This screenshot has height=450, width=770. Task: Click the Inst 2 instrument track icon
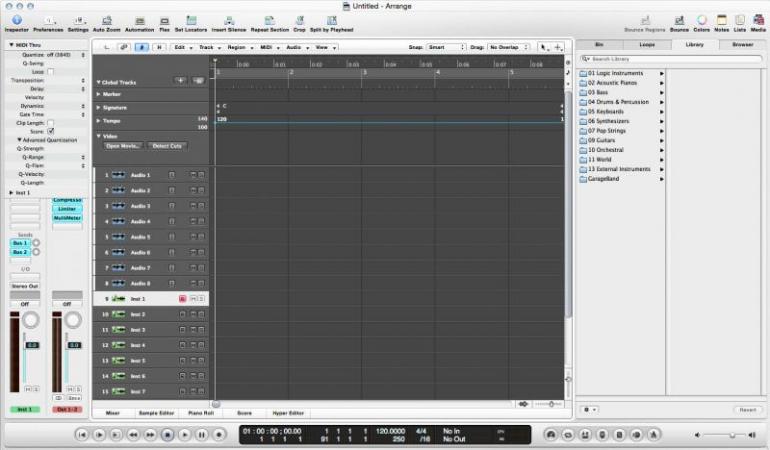[118, 314]
